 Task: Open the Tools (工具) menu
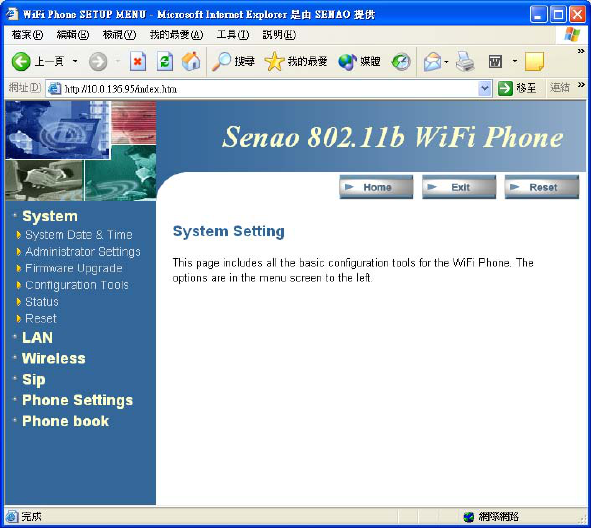(233, 35)
